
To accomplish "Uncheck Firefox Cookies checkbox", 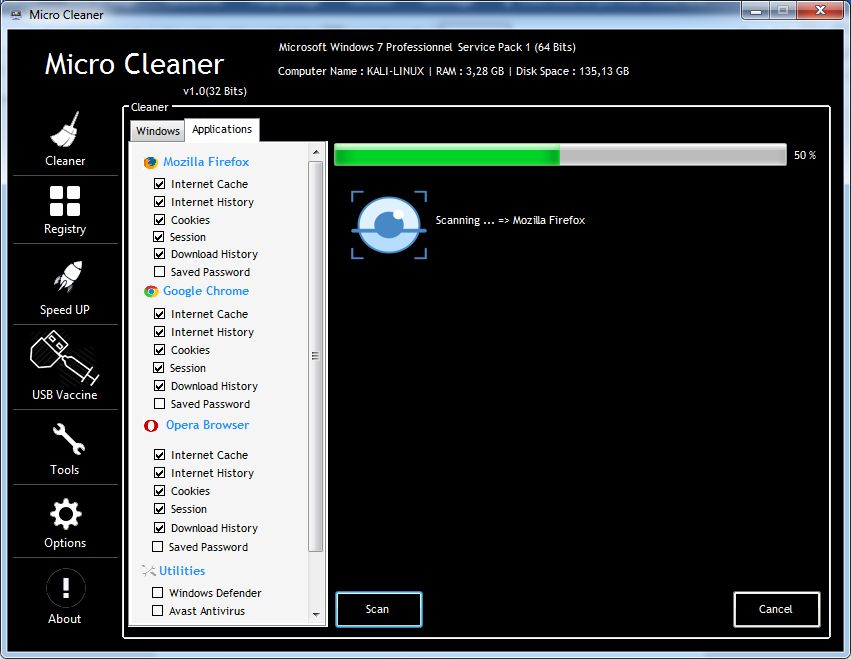I will tap(160, 219).
